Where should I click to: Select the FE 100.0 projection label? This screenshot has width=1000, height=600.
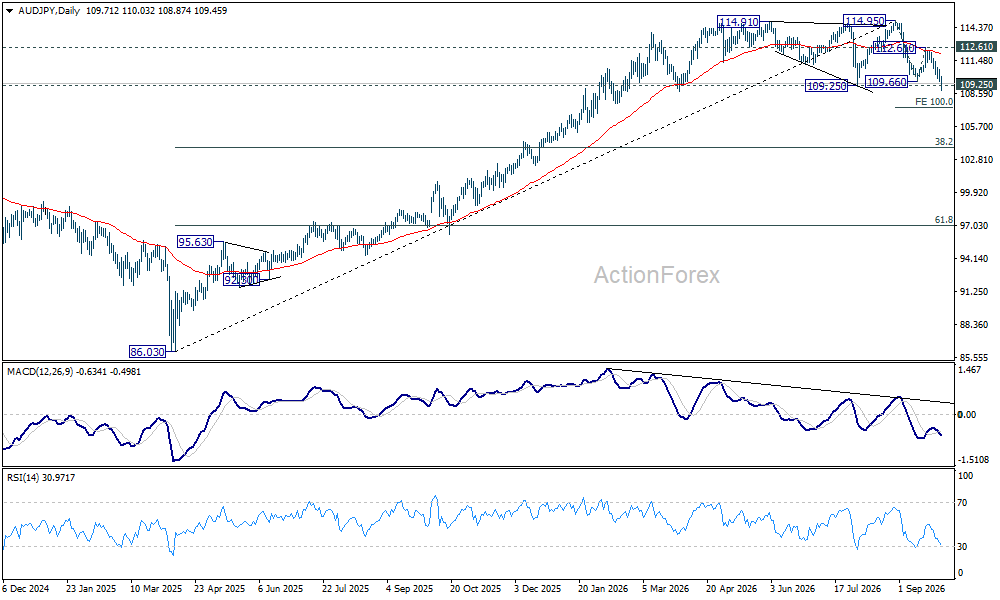click(934, 101)
